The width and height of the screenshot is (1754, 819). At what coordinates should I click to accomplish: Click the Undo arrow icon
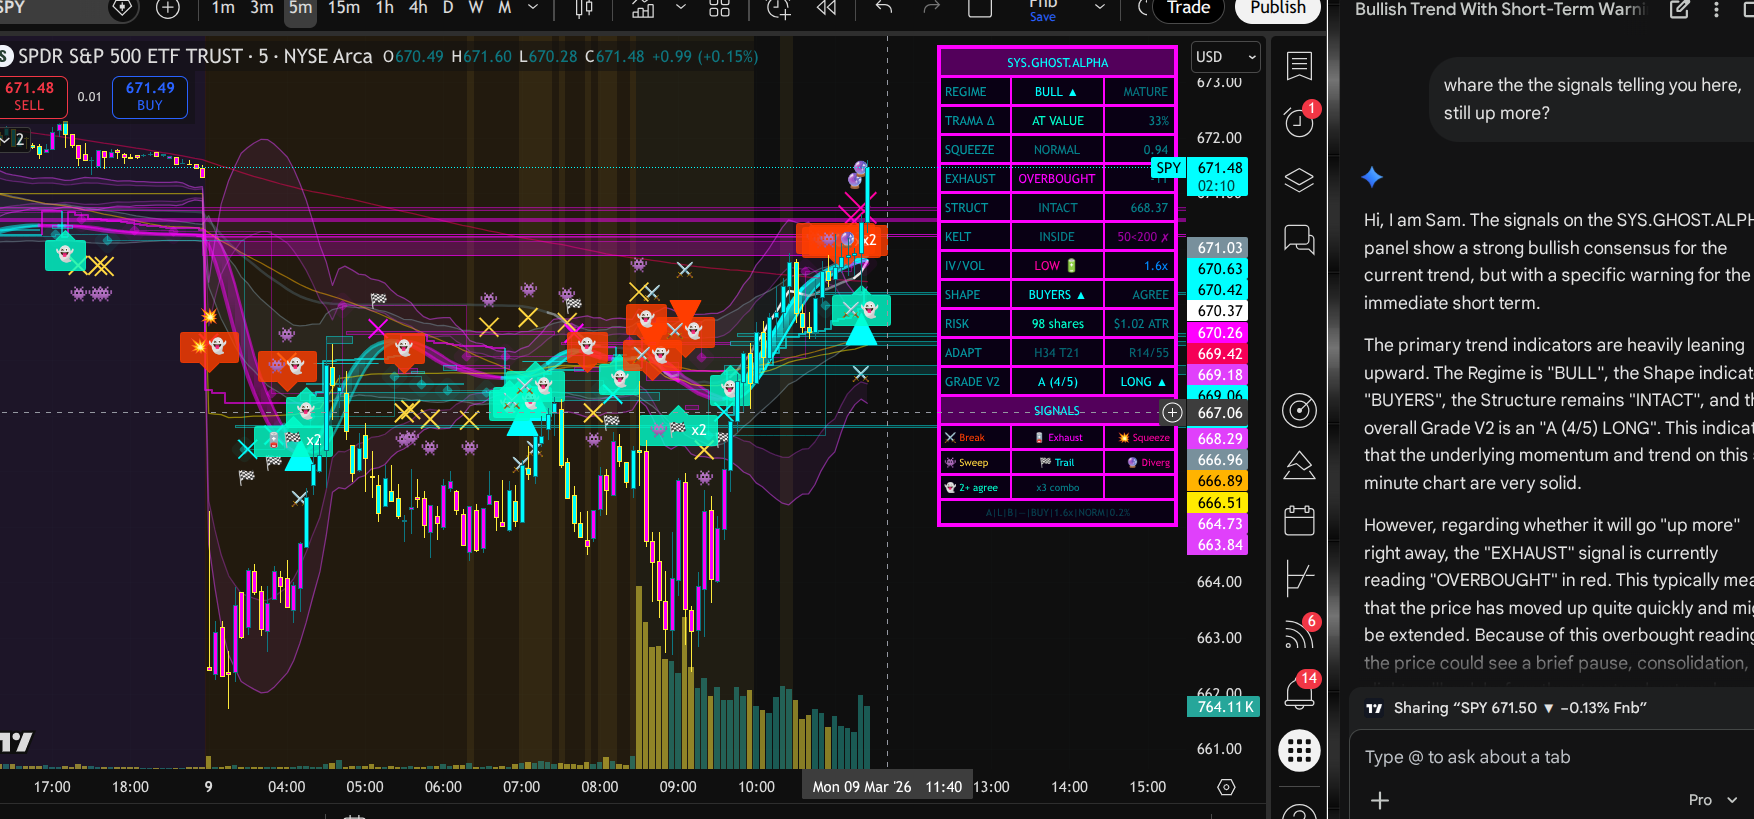click(x=883, y=8)
